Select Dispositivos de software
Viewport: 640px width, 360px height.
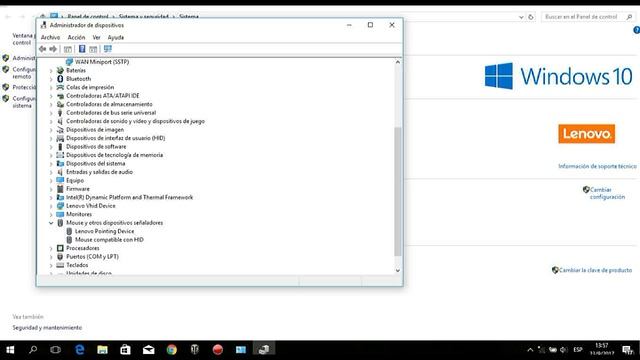click(x=96, y=147)
